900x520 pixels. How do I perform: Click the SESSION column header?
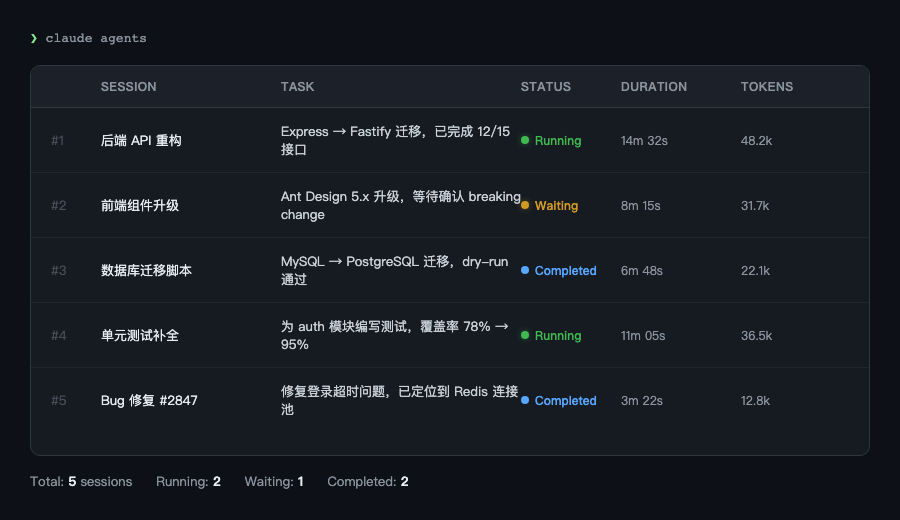pos(129,87)
